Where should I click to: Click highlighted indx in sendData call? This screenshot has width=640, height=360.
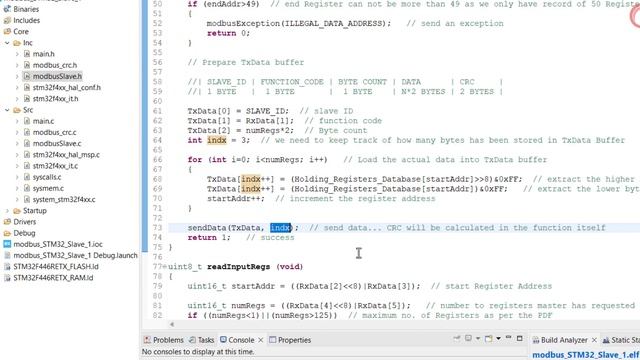(280, 228)
